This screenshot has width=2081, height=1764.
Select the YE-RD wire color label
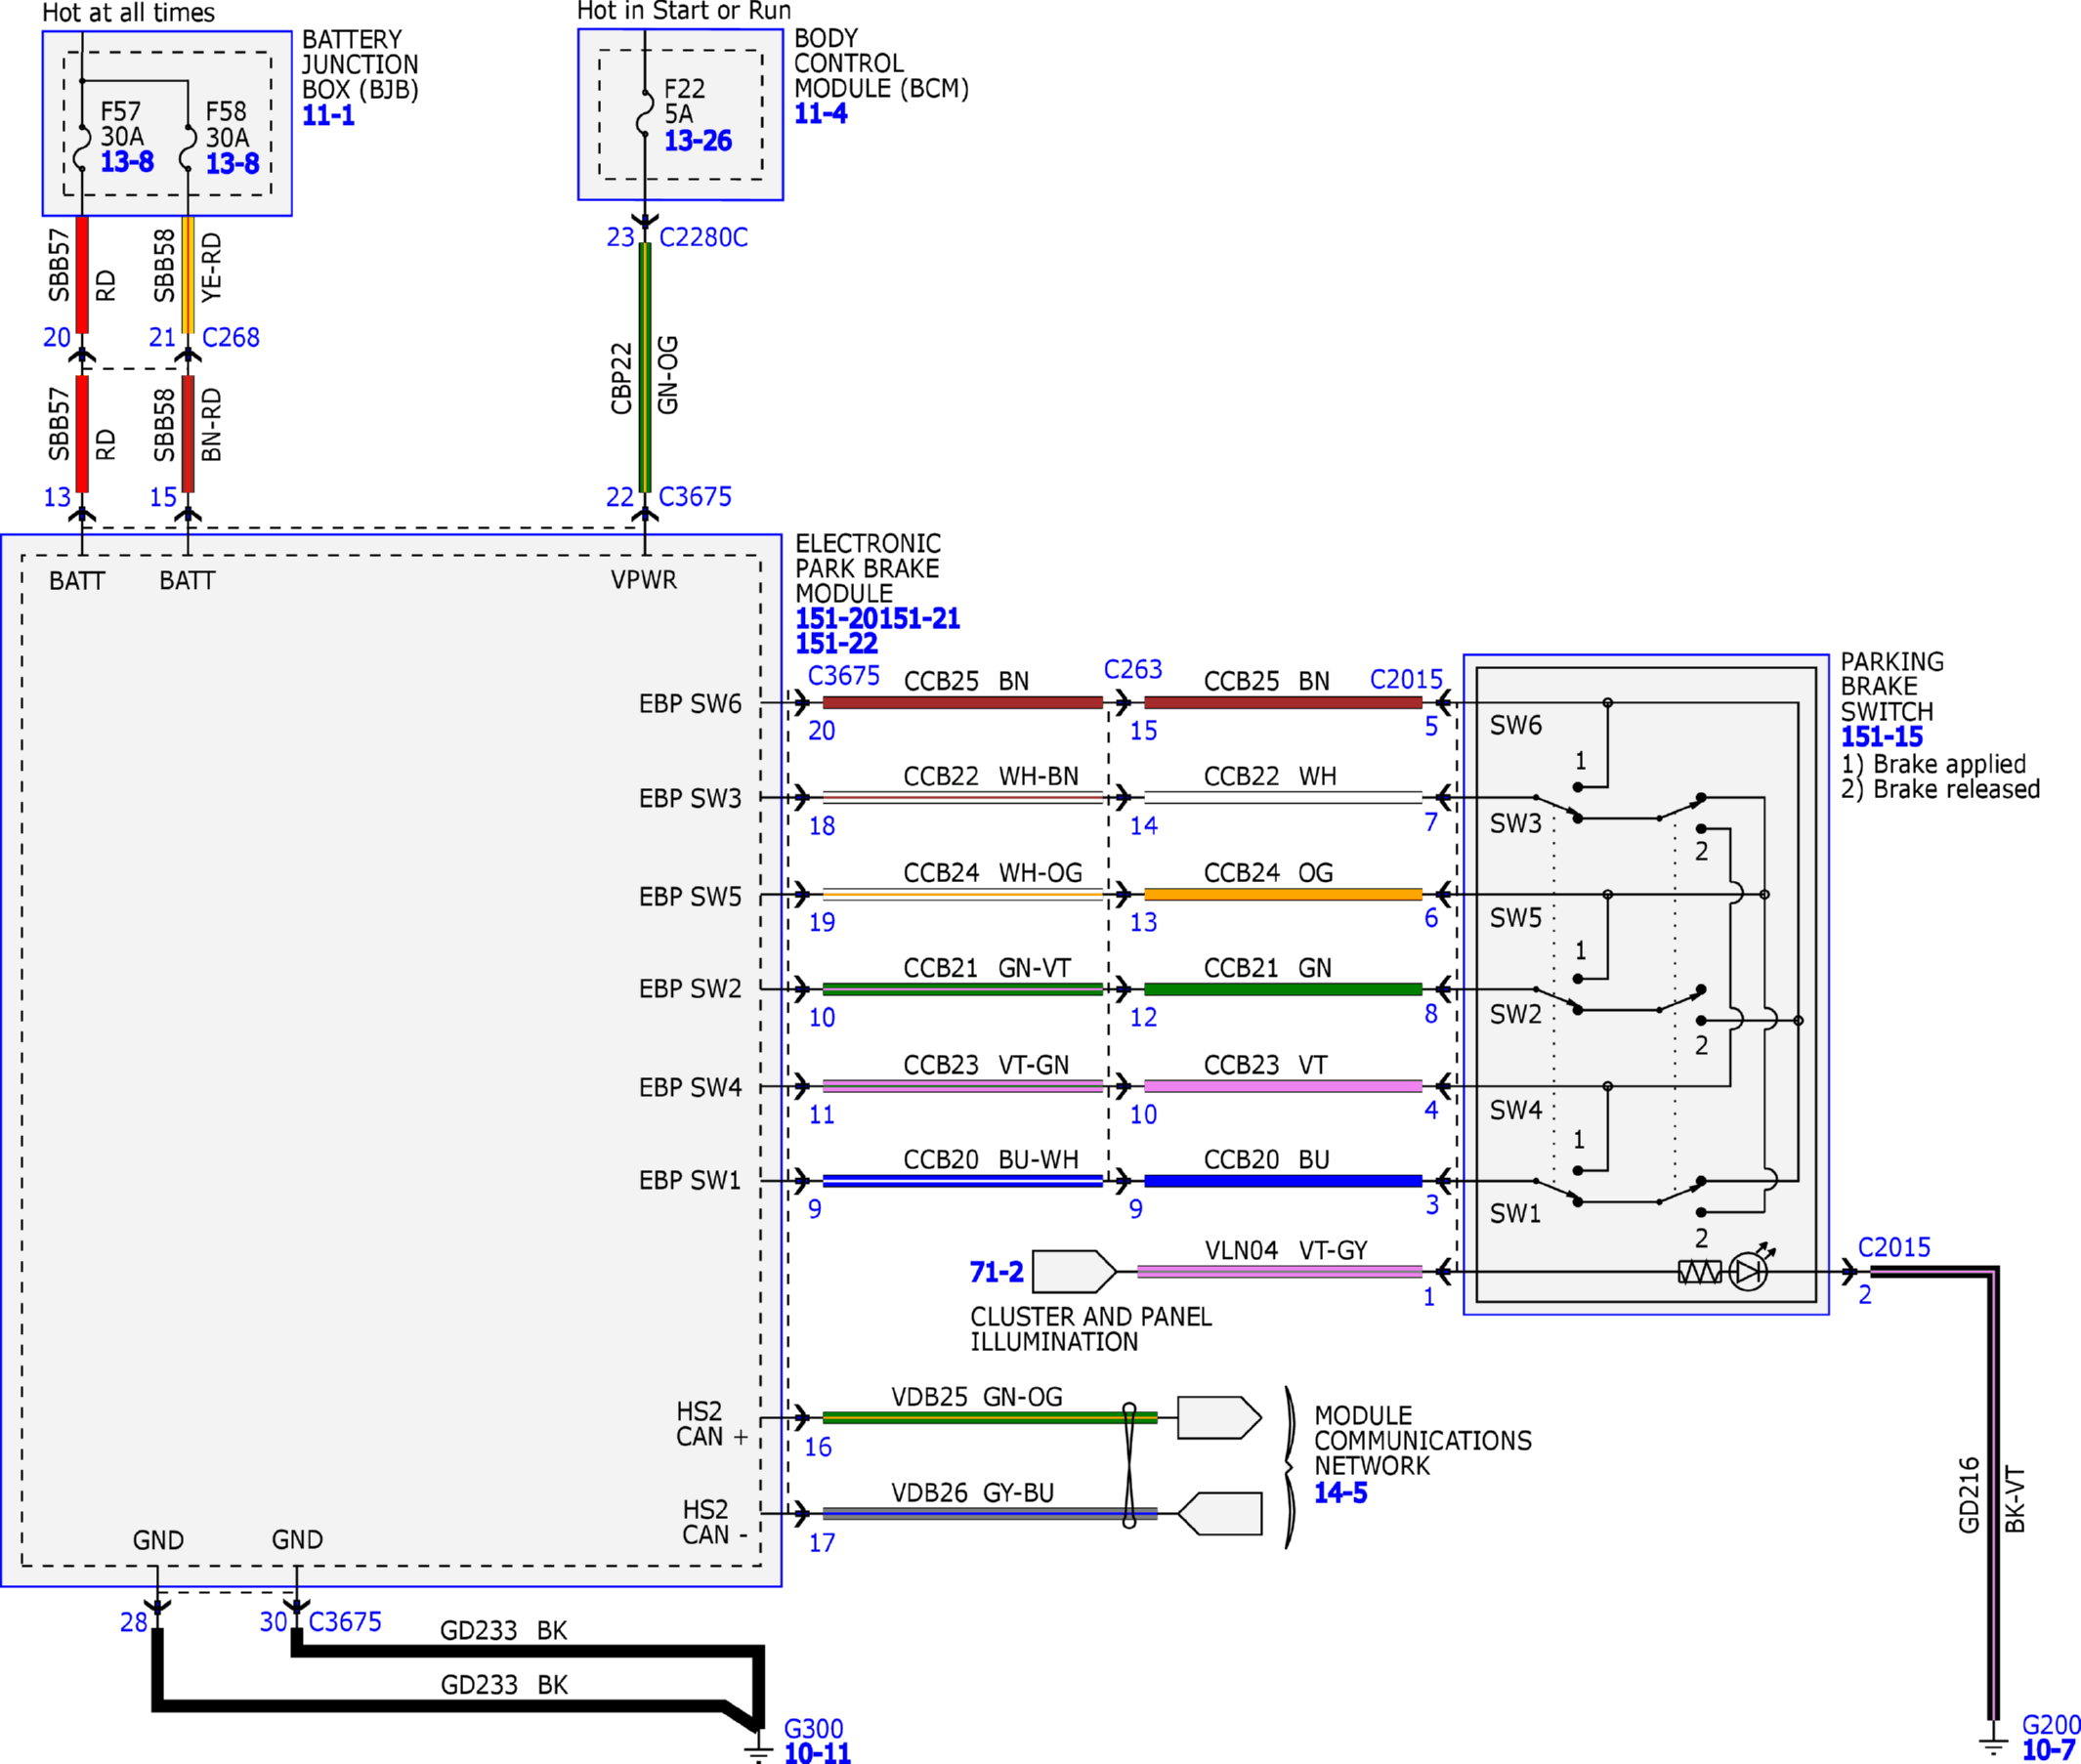211,267
